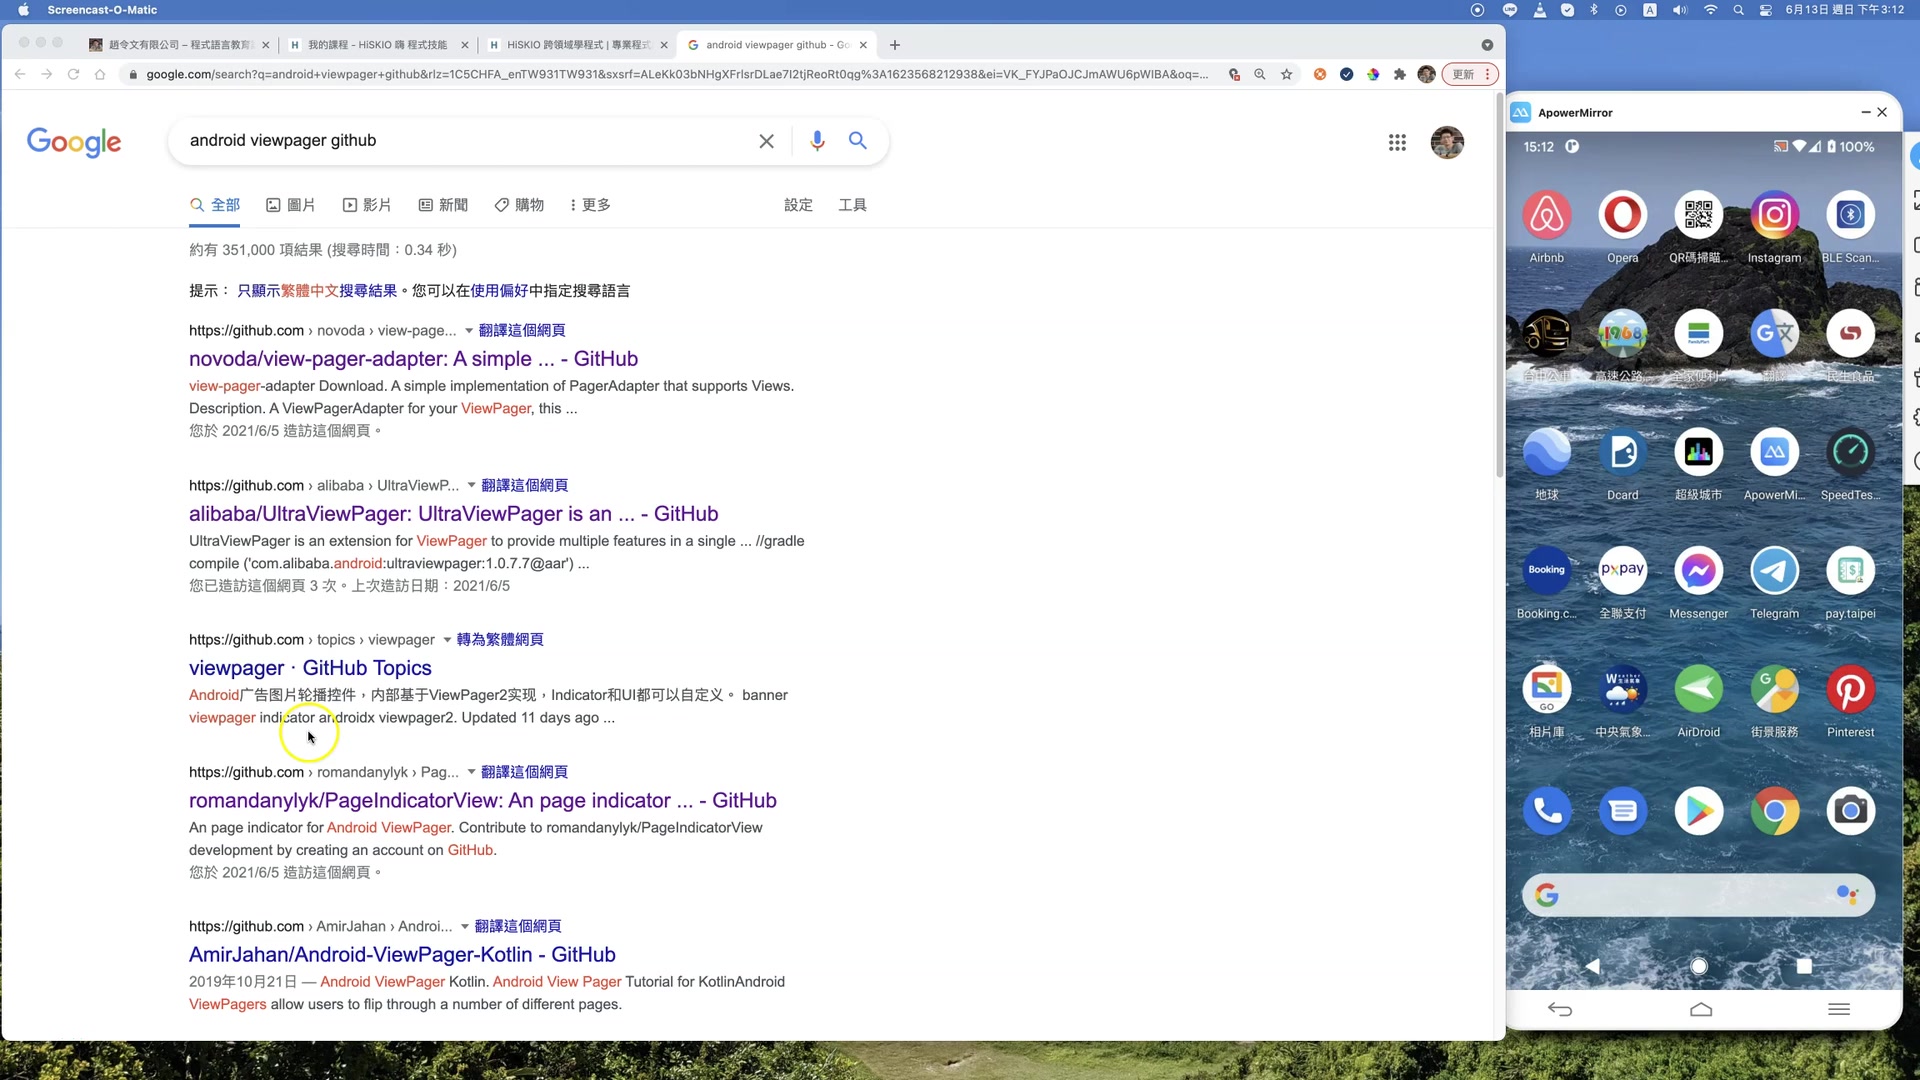Open the Google apps grid menu
Image resolution: width=1920 pixels, height=1080 pixels.
coord(1397,143)
